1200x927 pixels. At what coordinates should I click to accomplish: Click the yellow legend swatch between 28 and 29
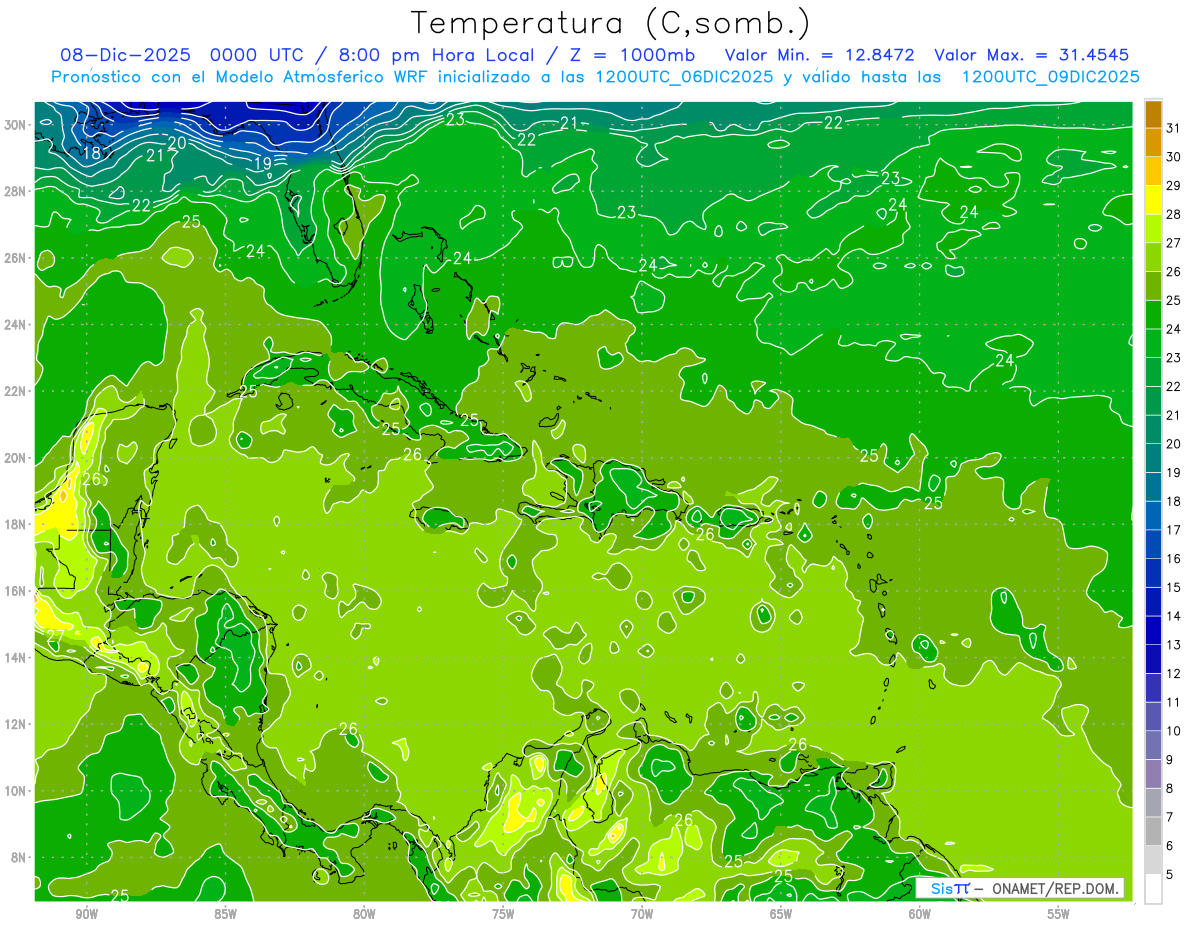click(1153, 199)
